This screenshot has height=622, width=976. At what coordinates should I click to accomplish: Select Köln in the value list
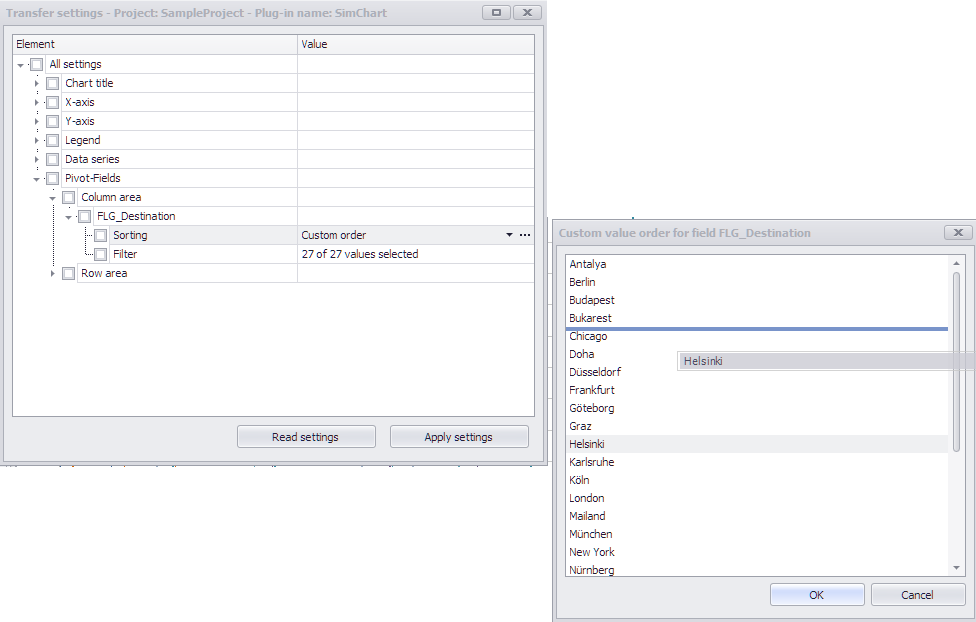point(756,480)
